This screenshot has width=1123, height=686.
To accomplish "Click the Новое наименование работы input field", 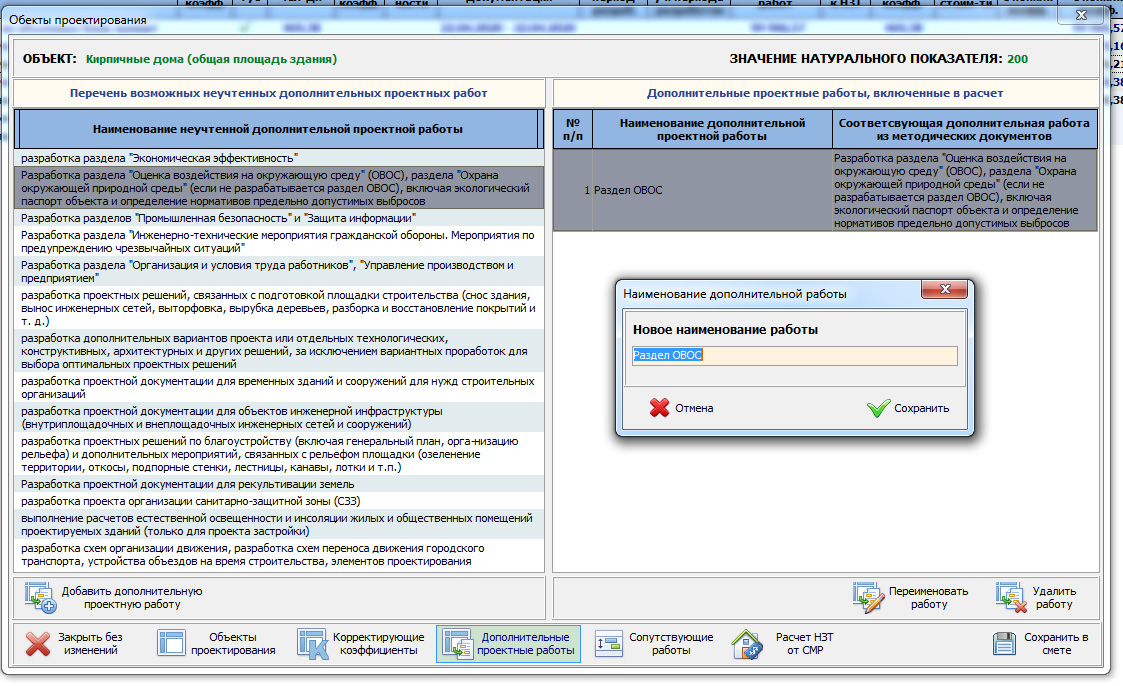I will click(x=794, y=355).
